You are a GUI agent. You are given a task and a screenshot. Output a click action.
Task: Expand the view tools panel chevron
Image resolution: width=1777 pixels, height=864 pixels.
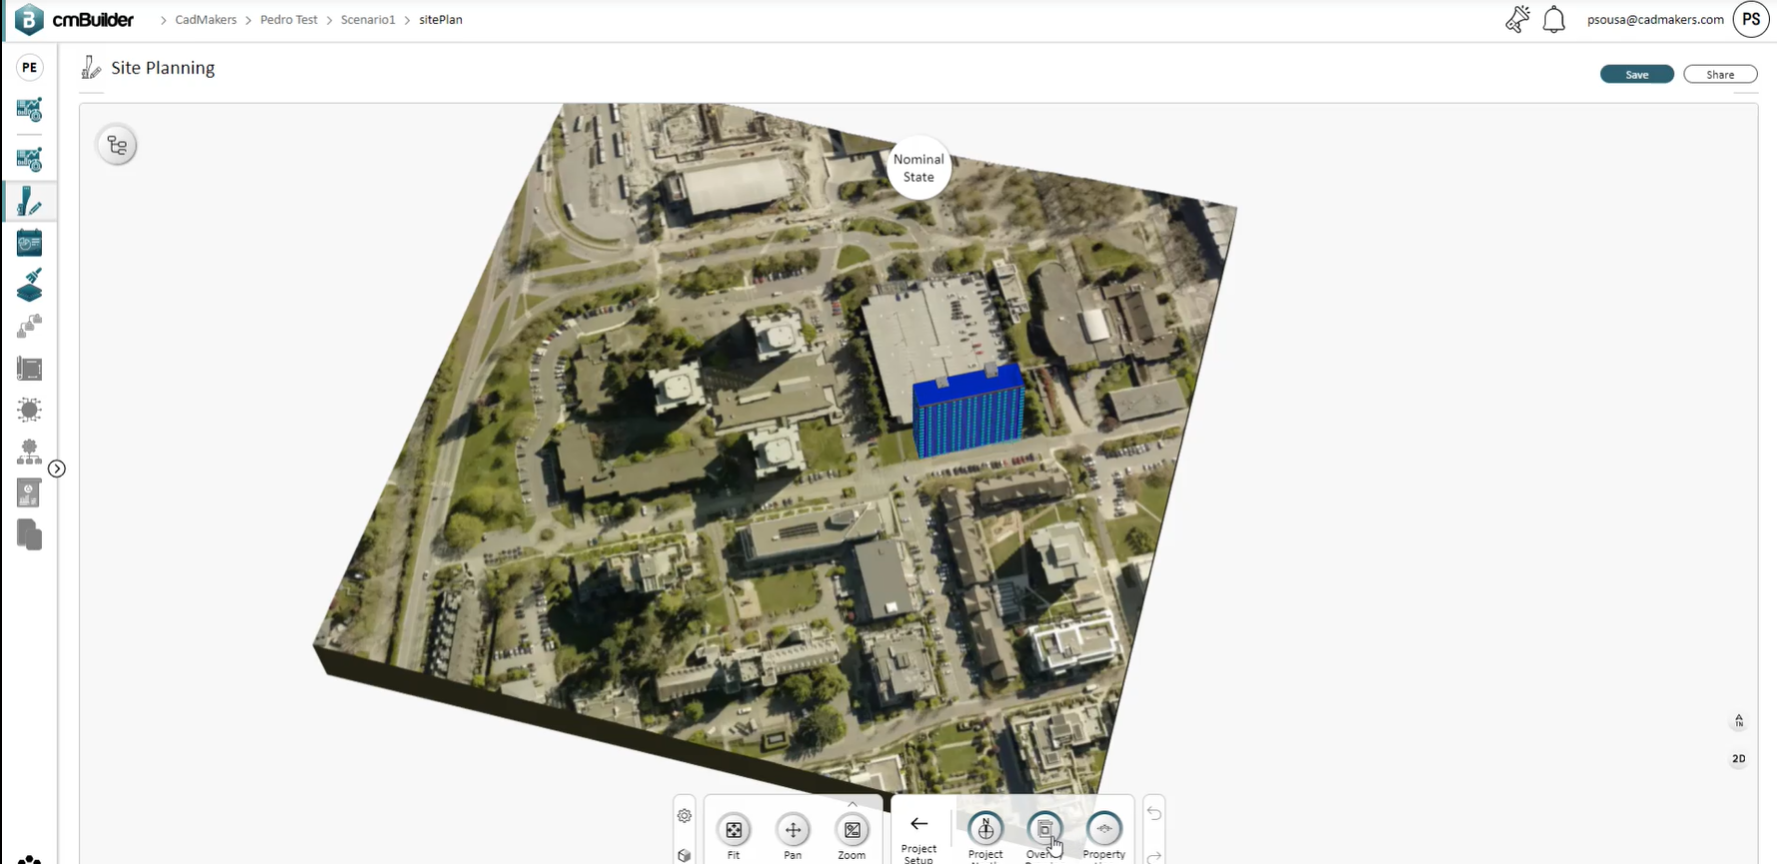point(852,804)
